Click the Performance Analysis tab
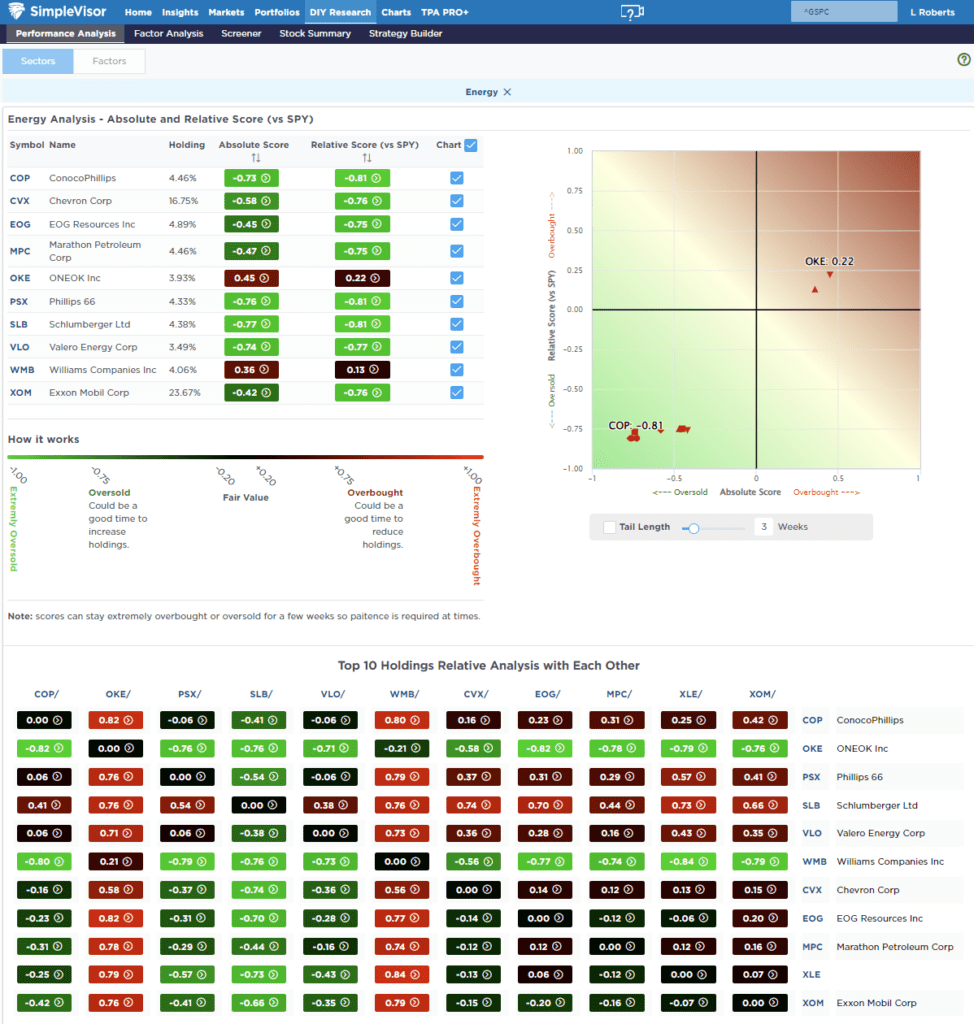Image resolution: width=974 pixels, height=1024 pixels. click(x=65, y=33)
